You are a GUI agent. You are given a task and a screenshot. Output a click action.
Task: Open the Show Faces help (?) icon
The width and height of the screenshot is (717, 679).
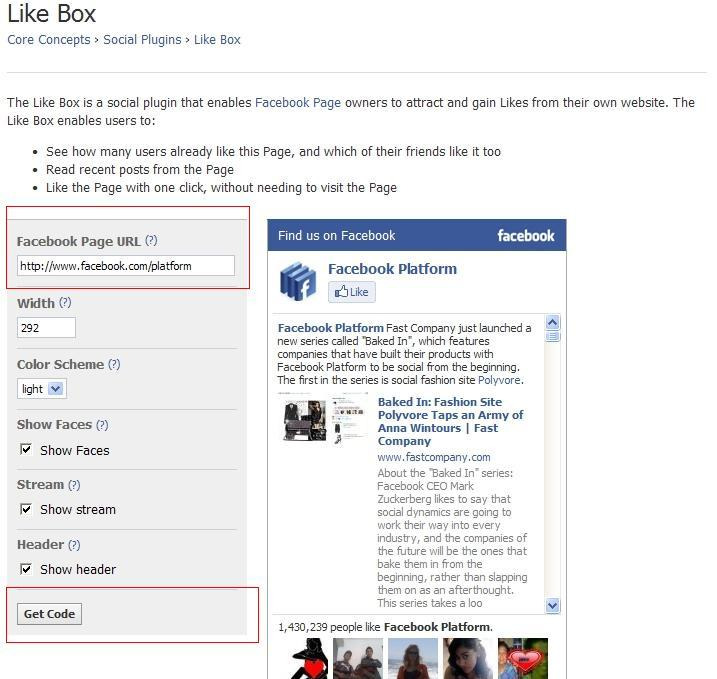[102, 425]
